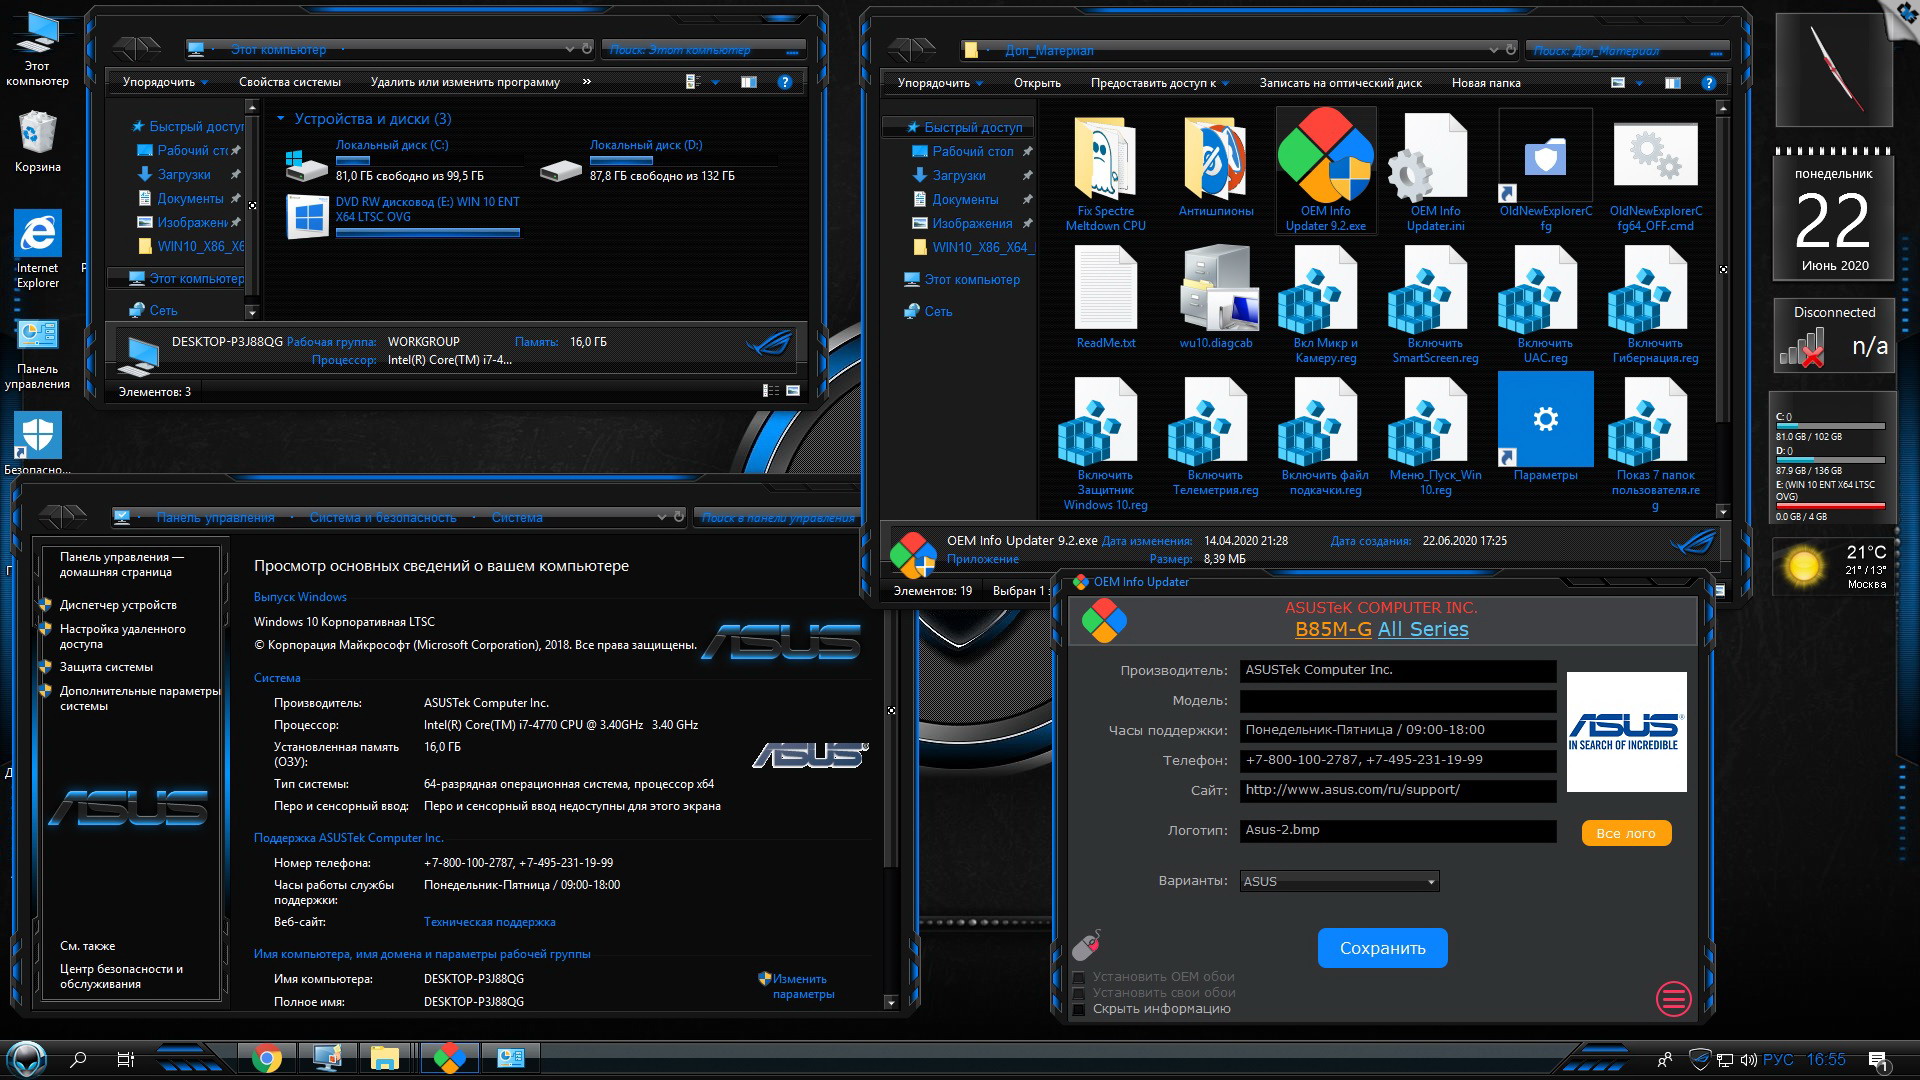Click the red menu button in OEM Info Updater
This screenshot has width=1920, height=1080.
(x=1673, y=998)
